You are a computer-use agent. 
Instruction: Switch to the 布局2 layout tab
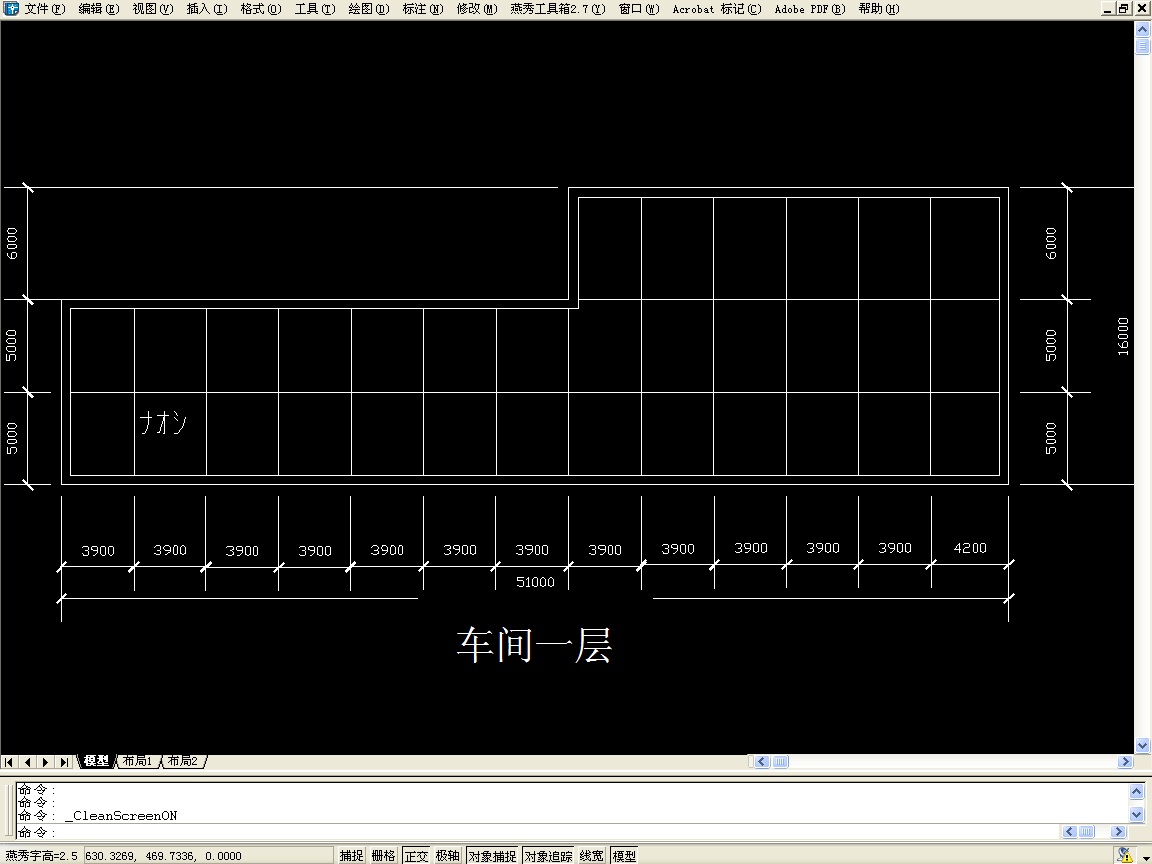point(183,761)
